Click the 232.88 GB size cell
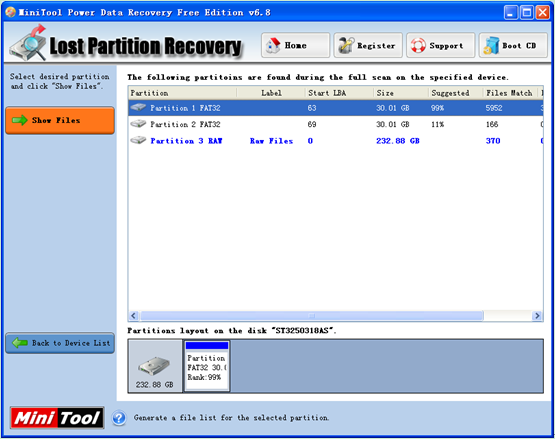555x439 pixels. tap(397, 141)
